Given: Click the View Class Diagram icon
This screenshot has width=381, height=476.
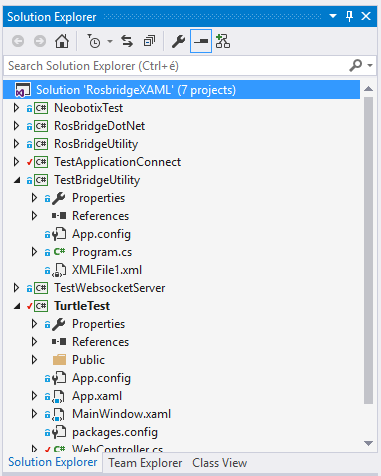Looking at the screenshot, I should coord(223,41).
